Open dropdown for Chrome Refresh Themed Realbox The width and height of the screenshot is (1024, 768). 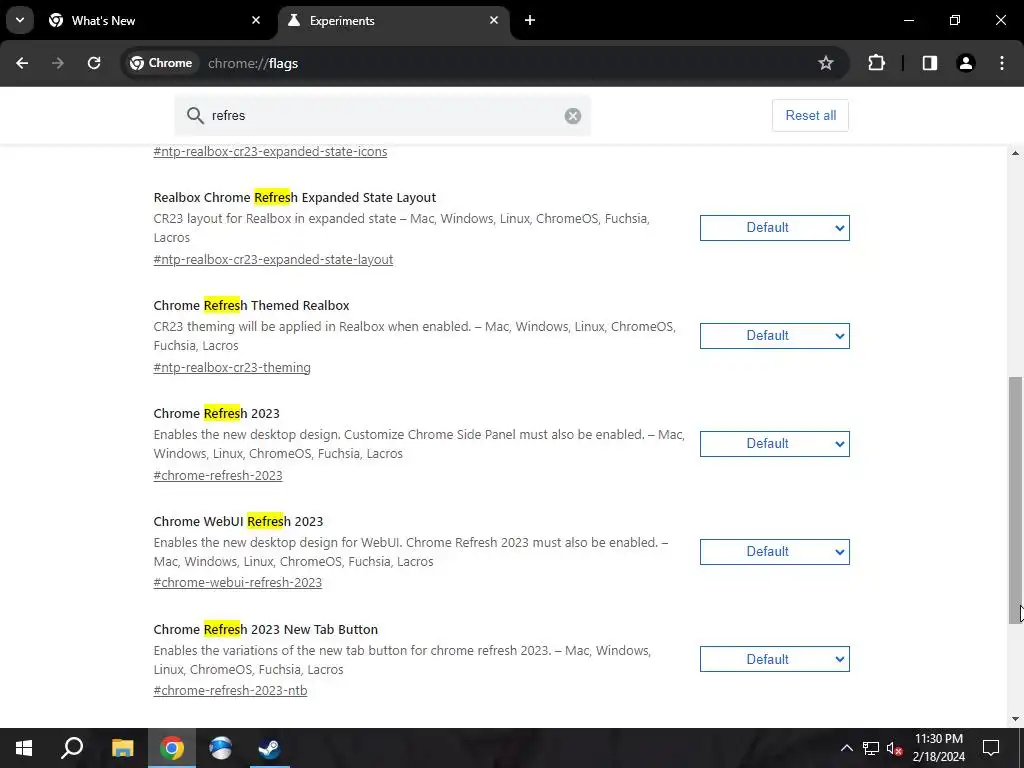(x=775, y=336)
